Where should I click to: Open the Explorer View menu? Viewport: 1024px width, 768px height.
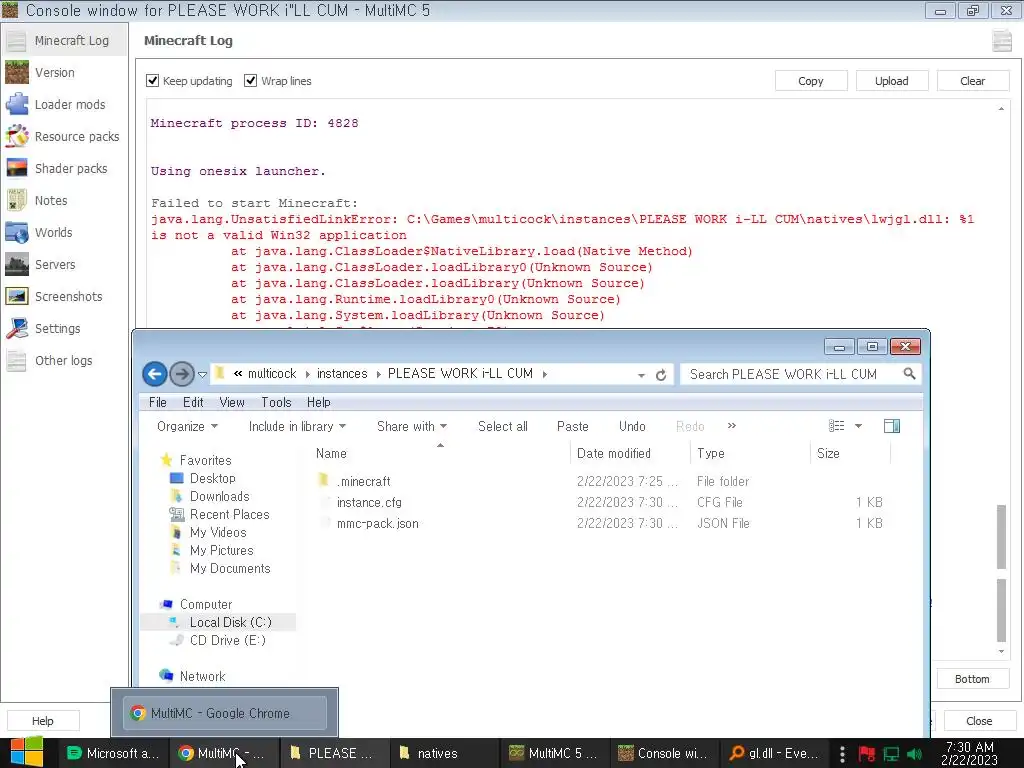click(x=232, y=402)
